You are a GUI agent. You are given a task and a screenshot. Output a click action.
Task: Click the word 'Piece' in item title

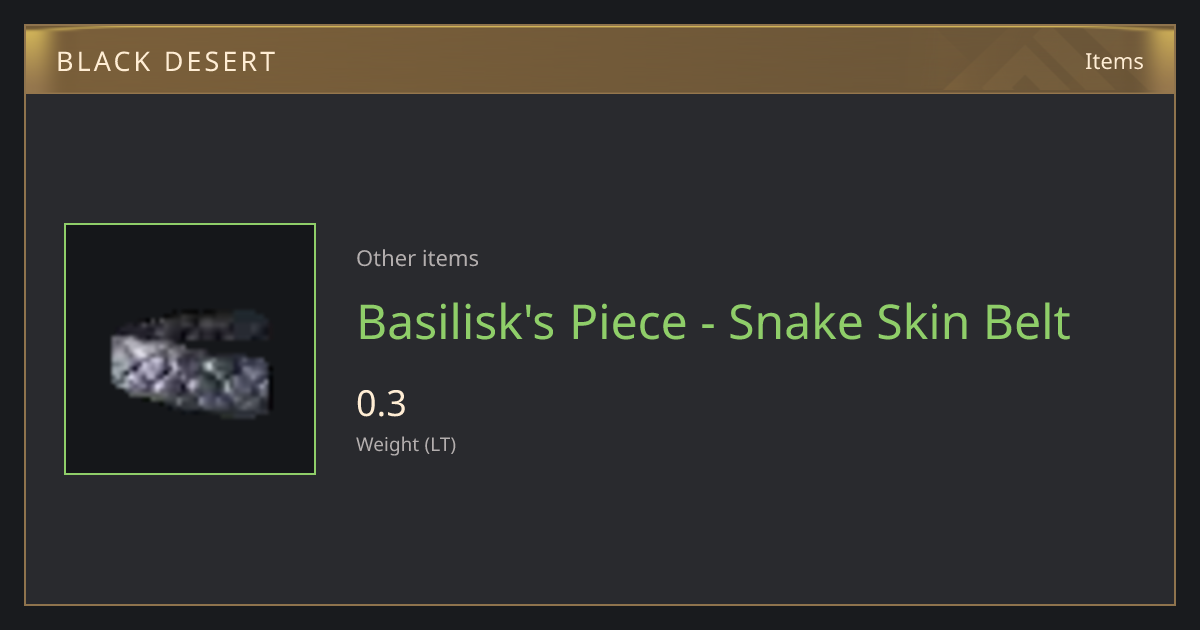(x=630, y=322)
